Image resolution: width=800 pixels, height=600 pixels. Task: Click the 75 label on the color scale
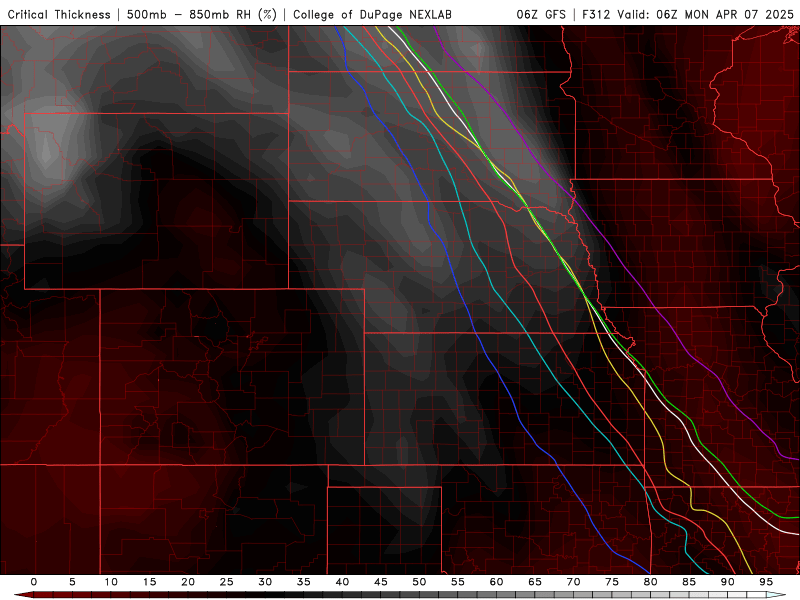pyautogui.click(x=612, y=582)
